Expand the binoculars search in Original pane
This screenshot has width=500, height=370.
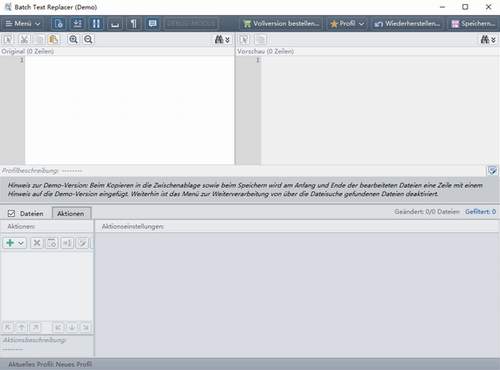point(222,40)
